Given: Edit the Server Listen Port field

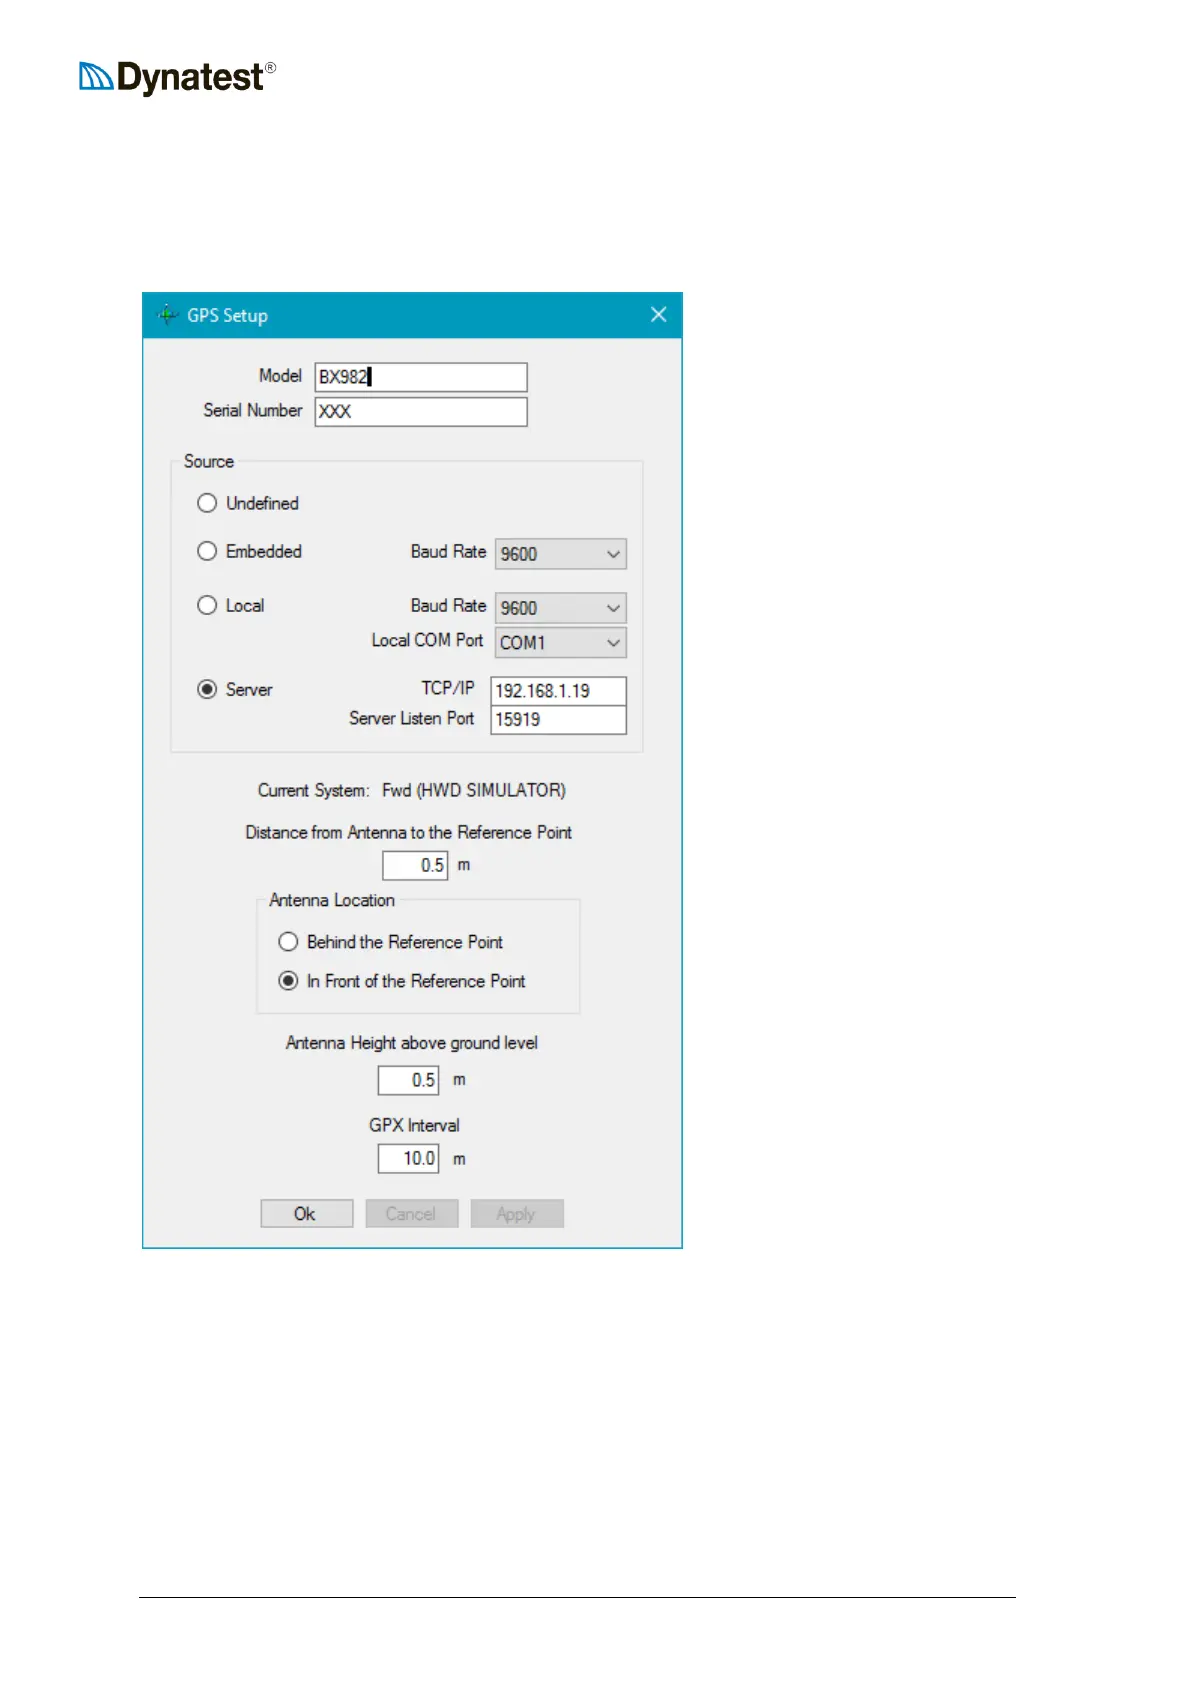Looking at the screenshot, I should click(558, 720).
